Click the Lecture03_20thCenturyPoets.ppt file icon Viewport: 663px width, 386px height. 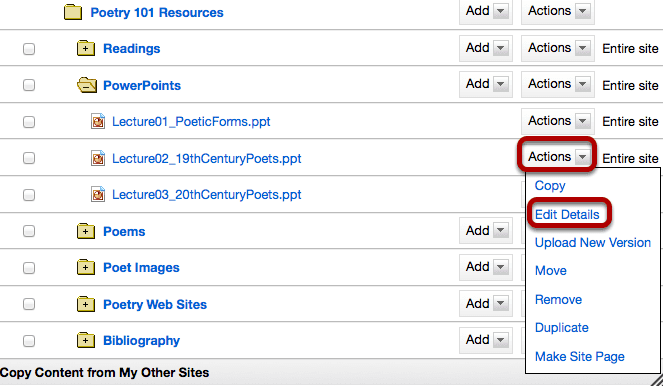pos(98,194)
